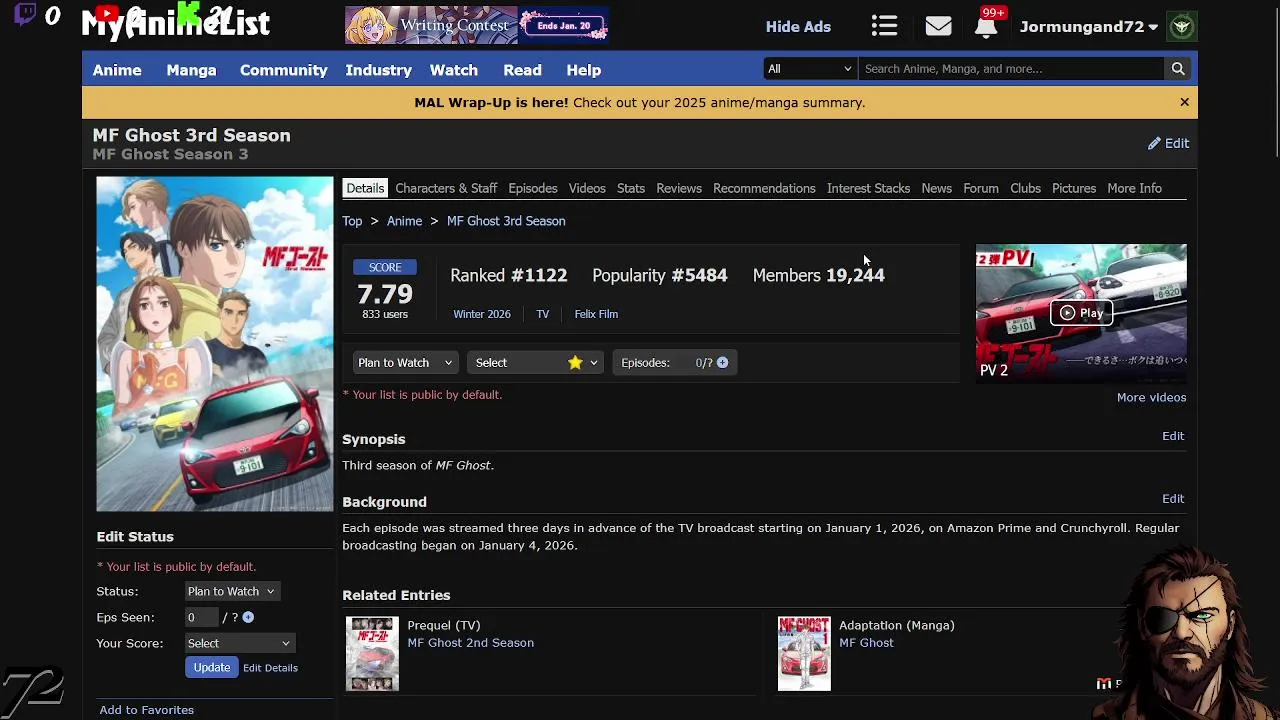This screenshot has width=1280, height=720.
Task: Switch to the Videos tab
Action: 587,188
